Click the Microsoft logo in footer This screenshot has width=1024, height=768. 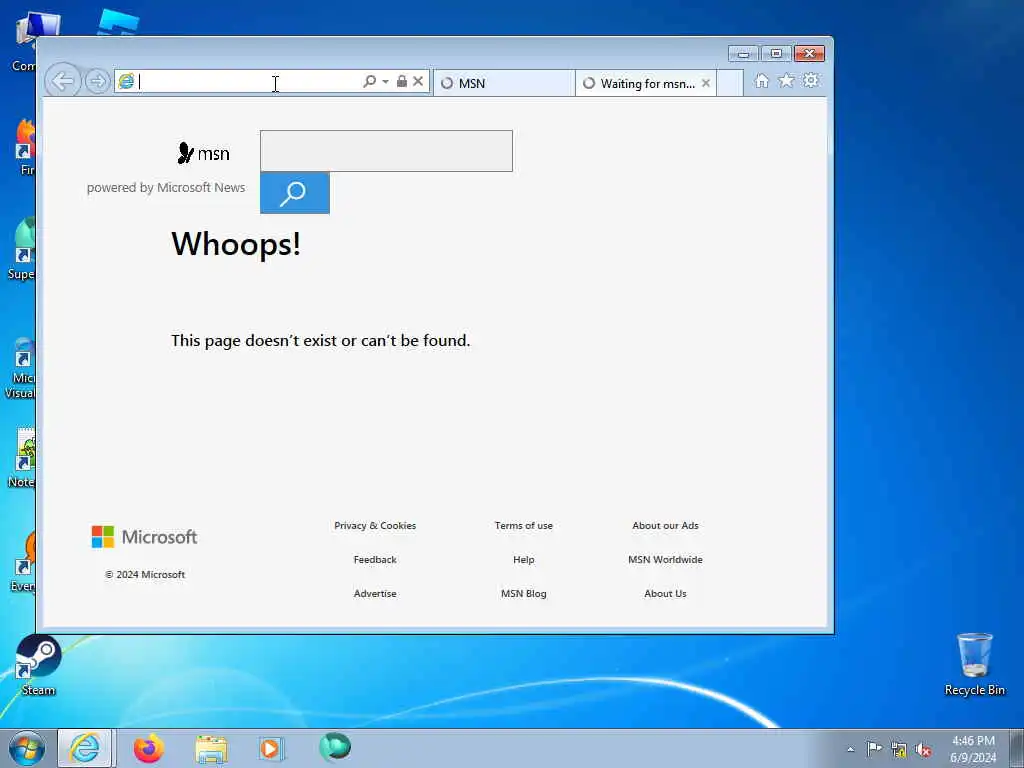coord(144,537)
